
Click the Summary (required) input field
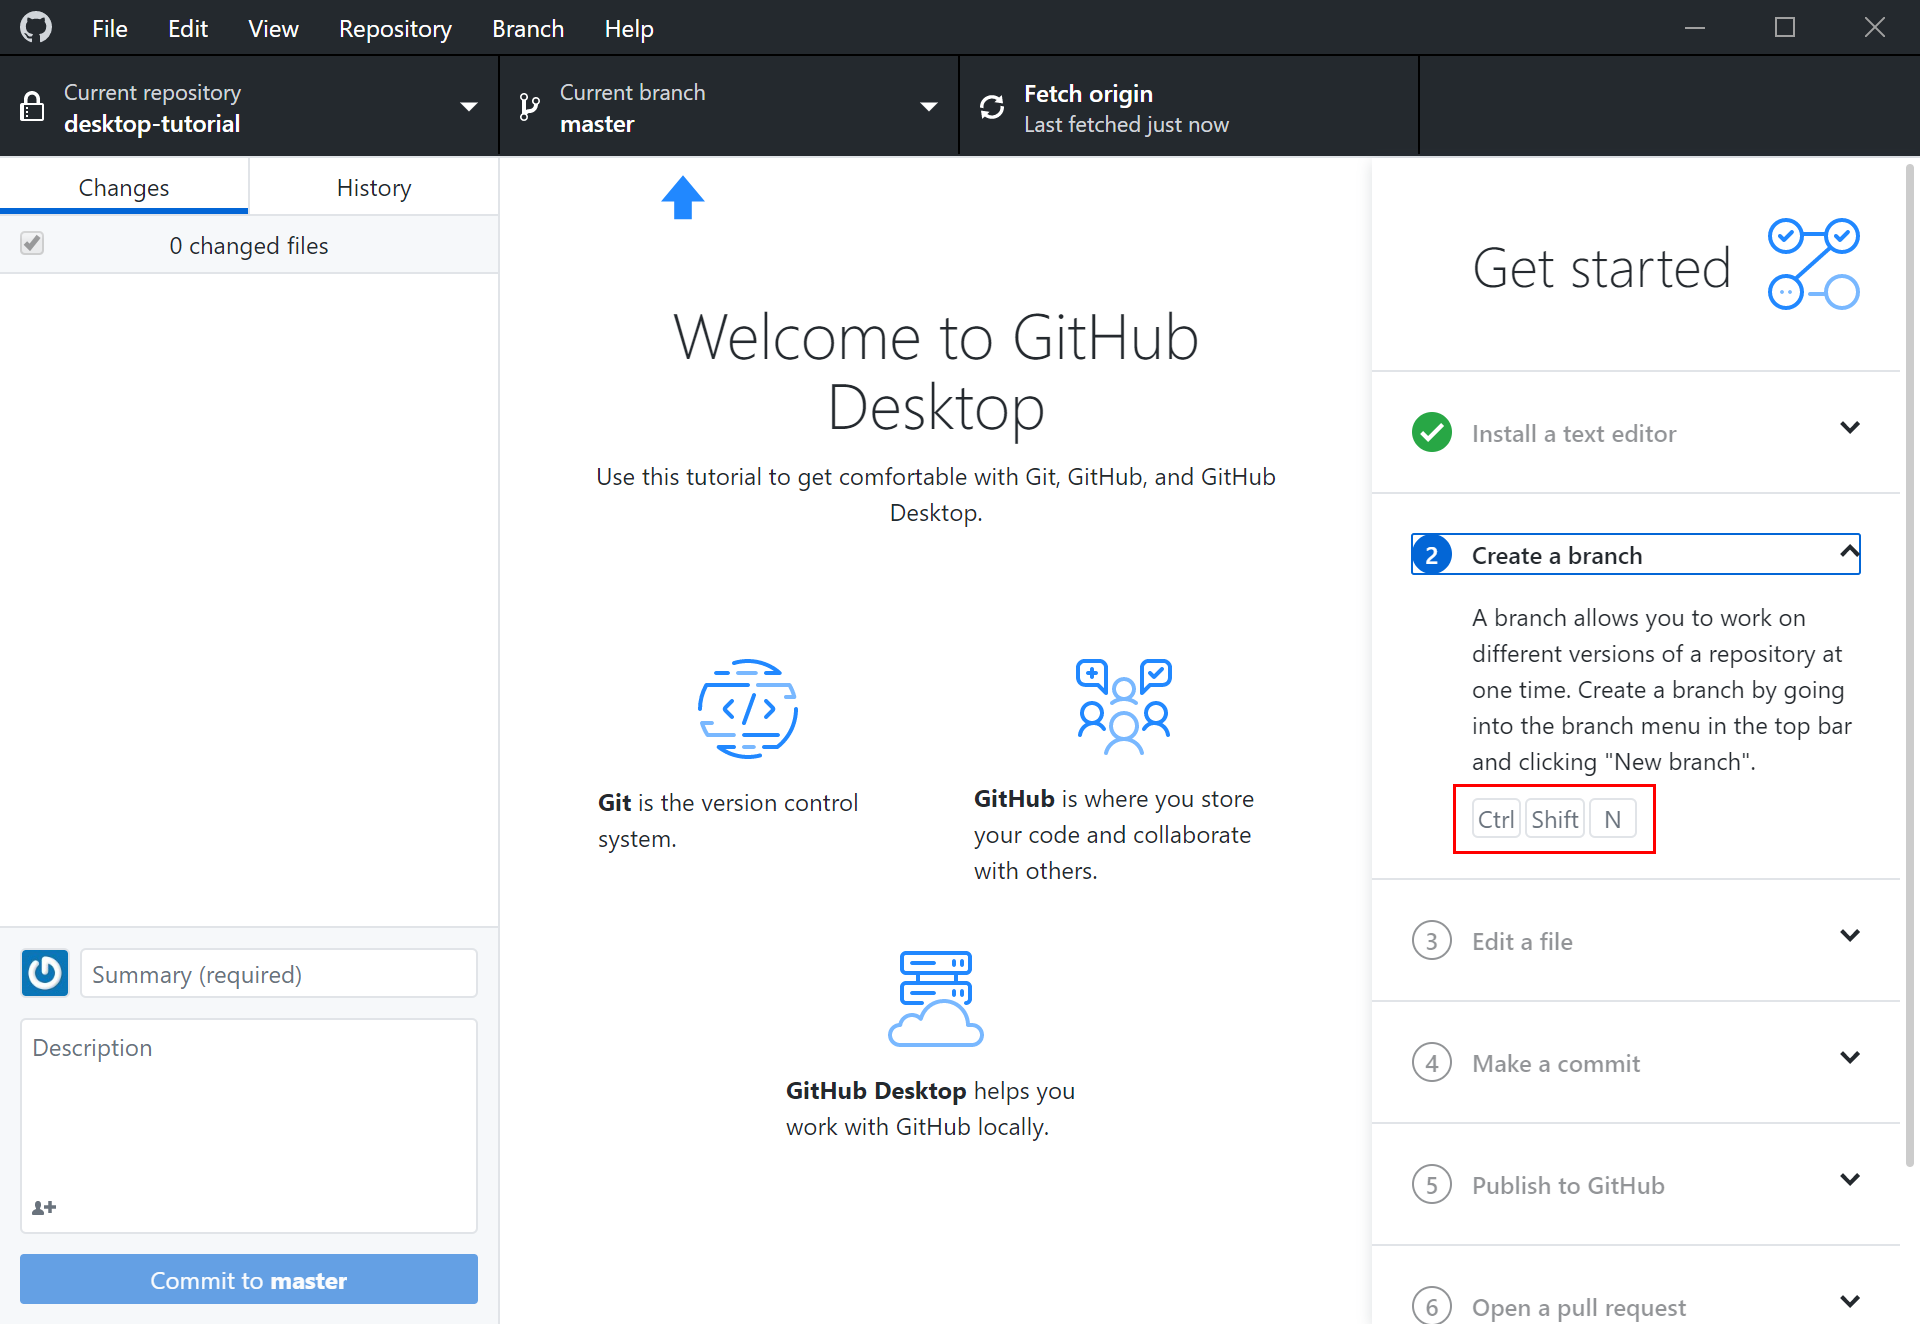pyautogui.click(x=279, y=973)
